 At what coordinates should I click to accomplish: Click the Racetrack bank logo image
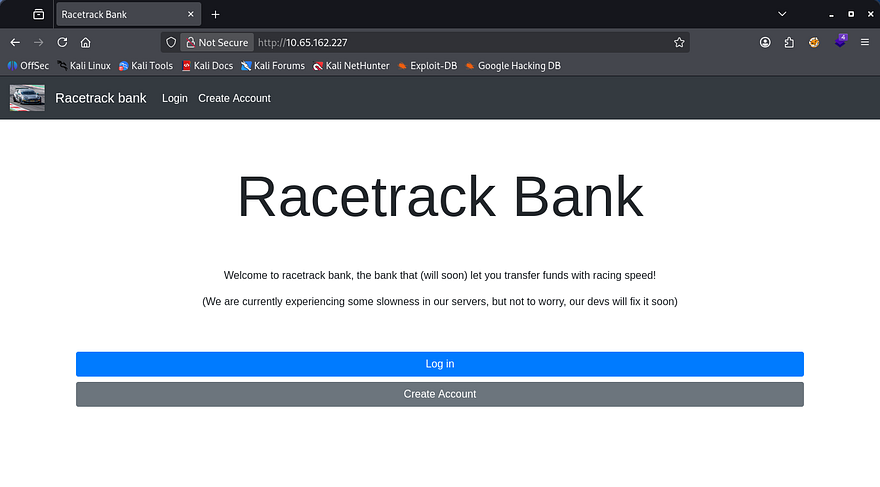(x=27, y=98)
